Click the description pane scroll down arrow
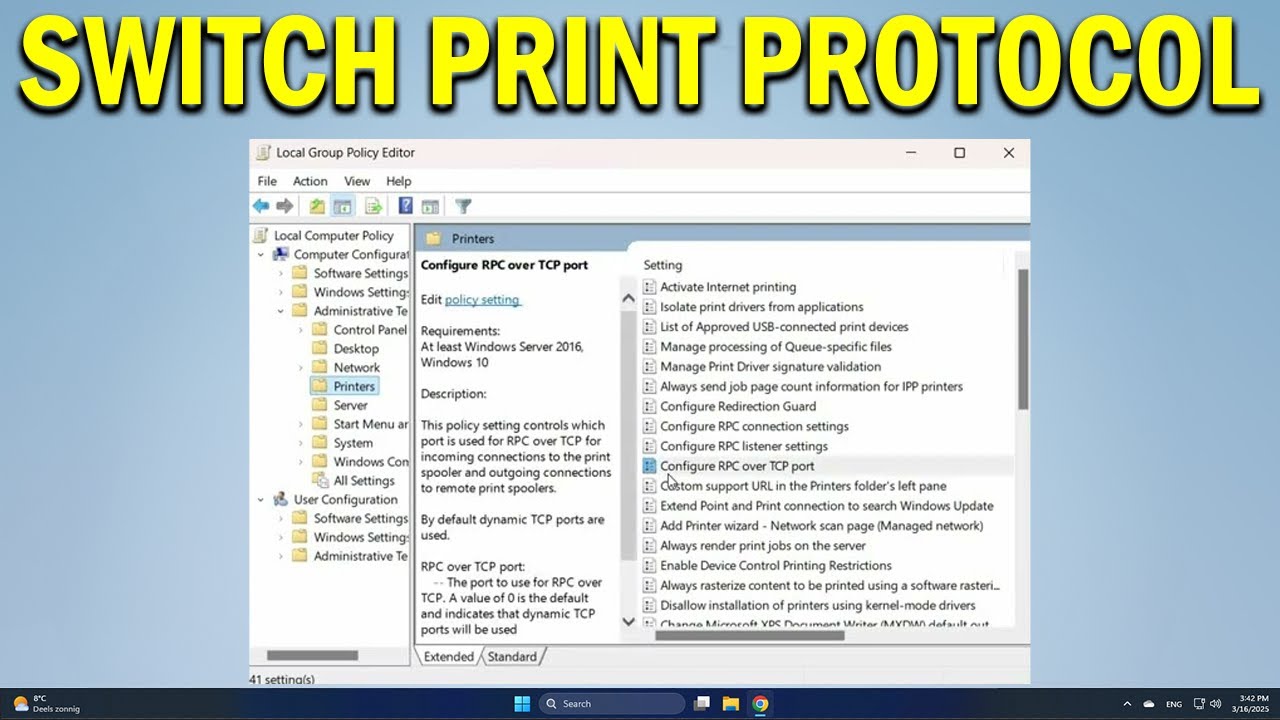The image size is (1280, 720). click(x=628, y=621)
